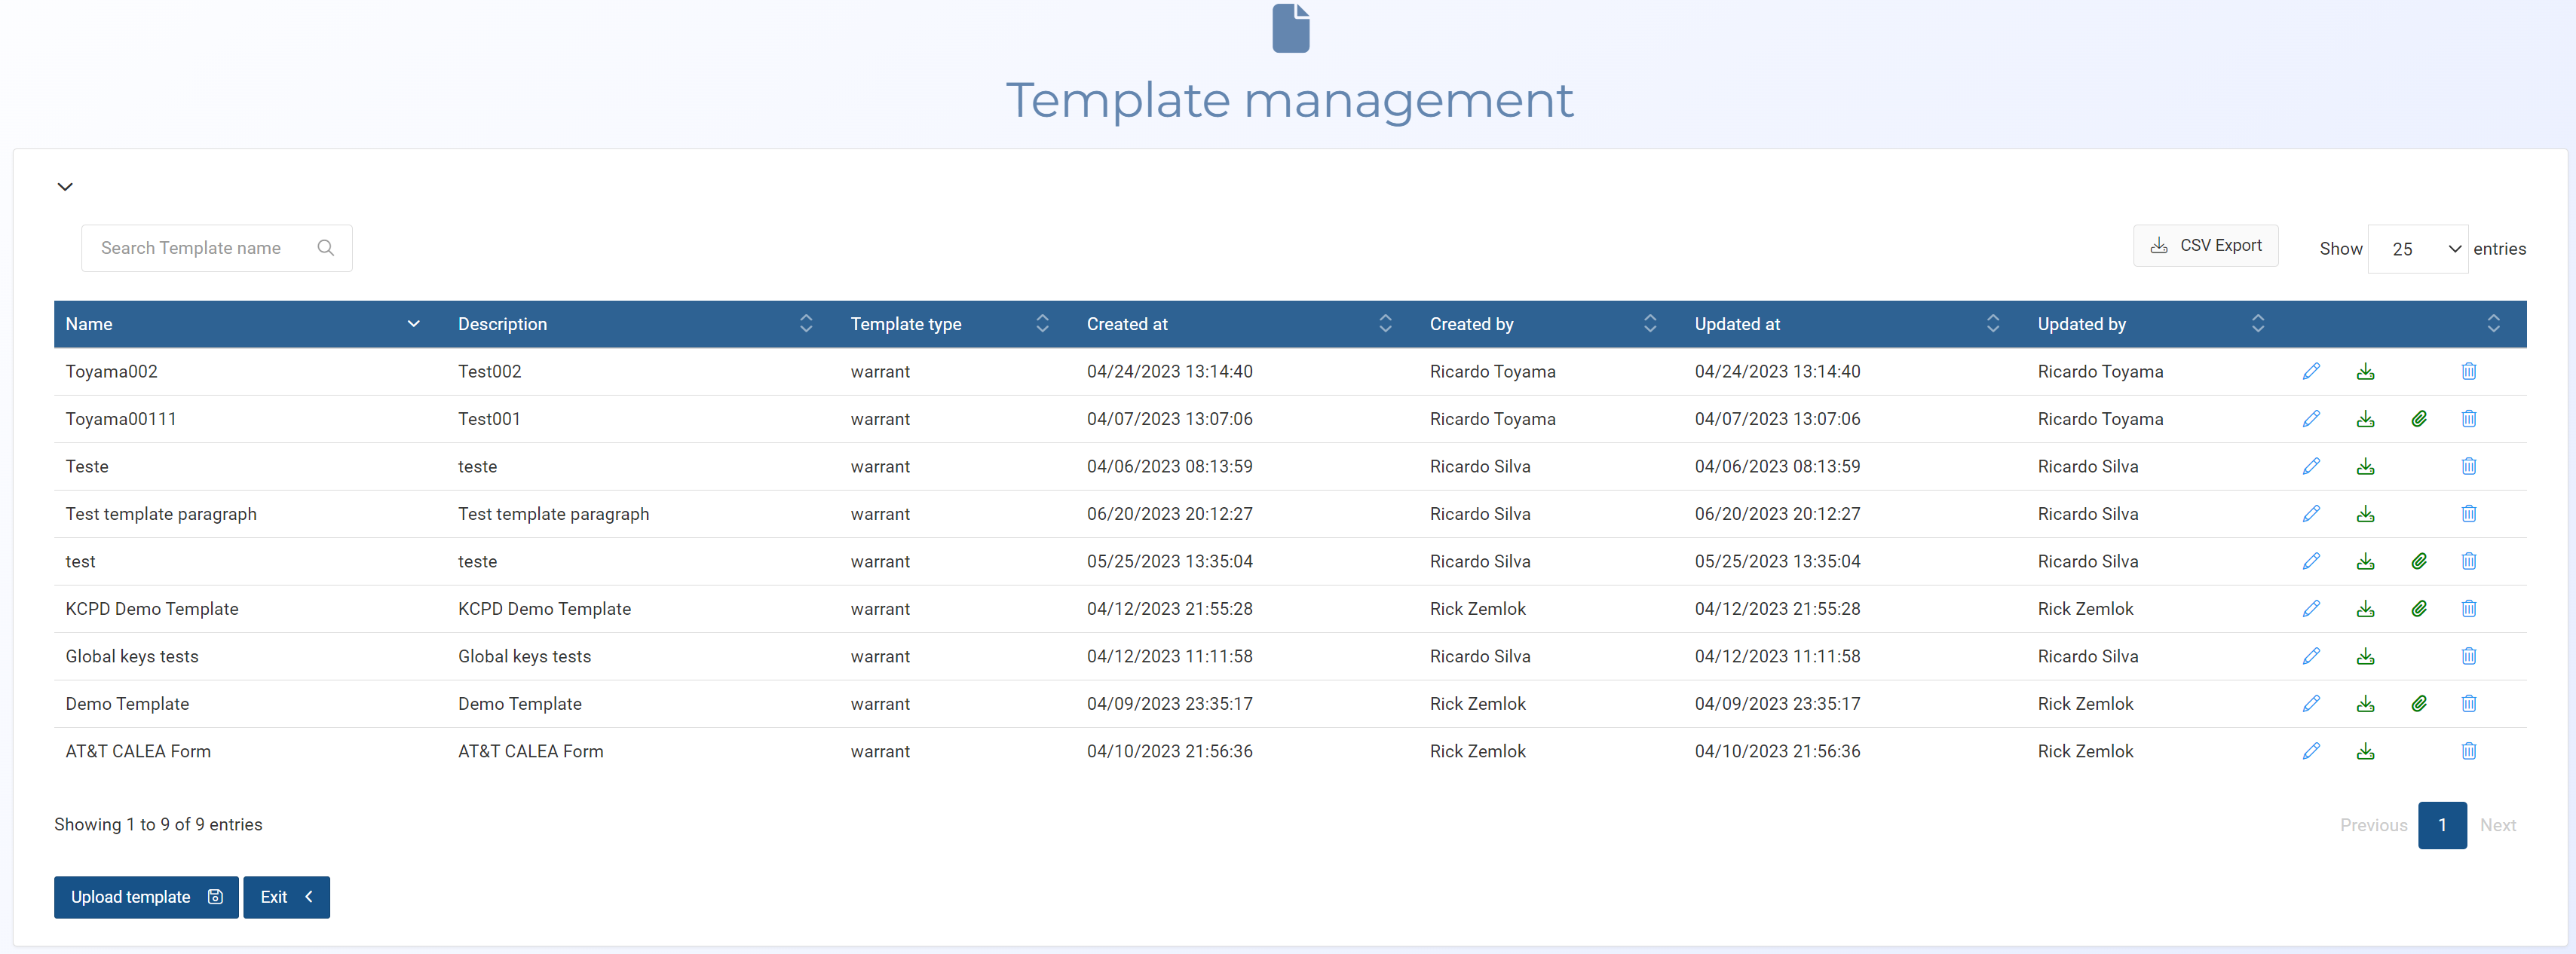The image size is (2576, 954).
Task: Open attachment paperclip for test row
Action: (x=2418, y=561)
